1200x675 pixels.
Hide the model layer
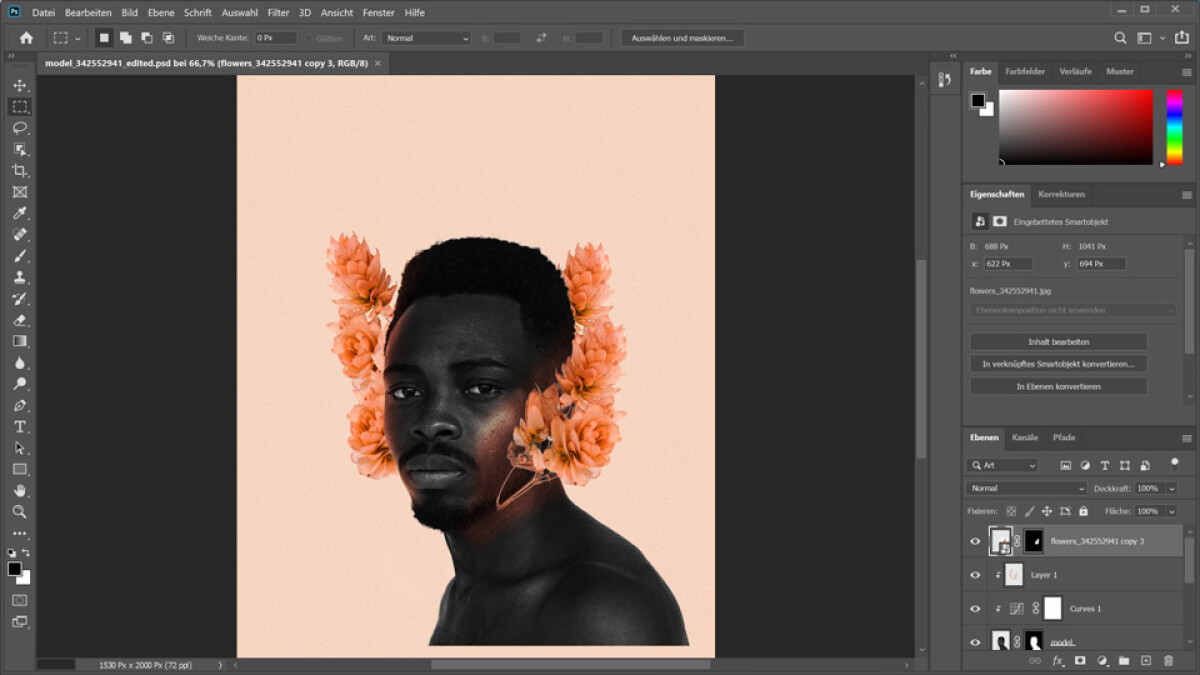click(x=975, y=642)
